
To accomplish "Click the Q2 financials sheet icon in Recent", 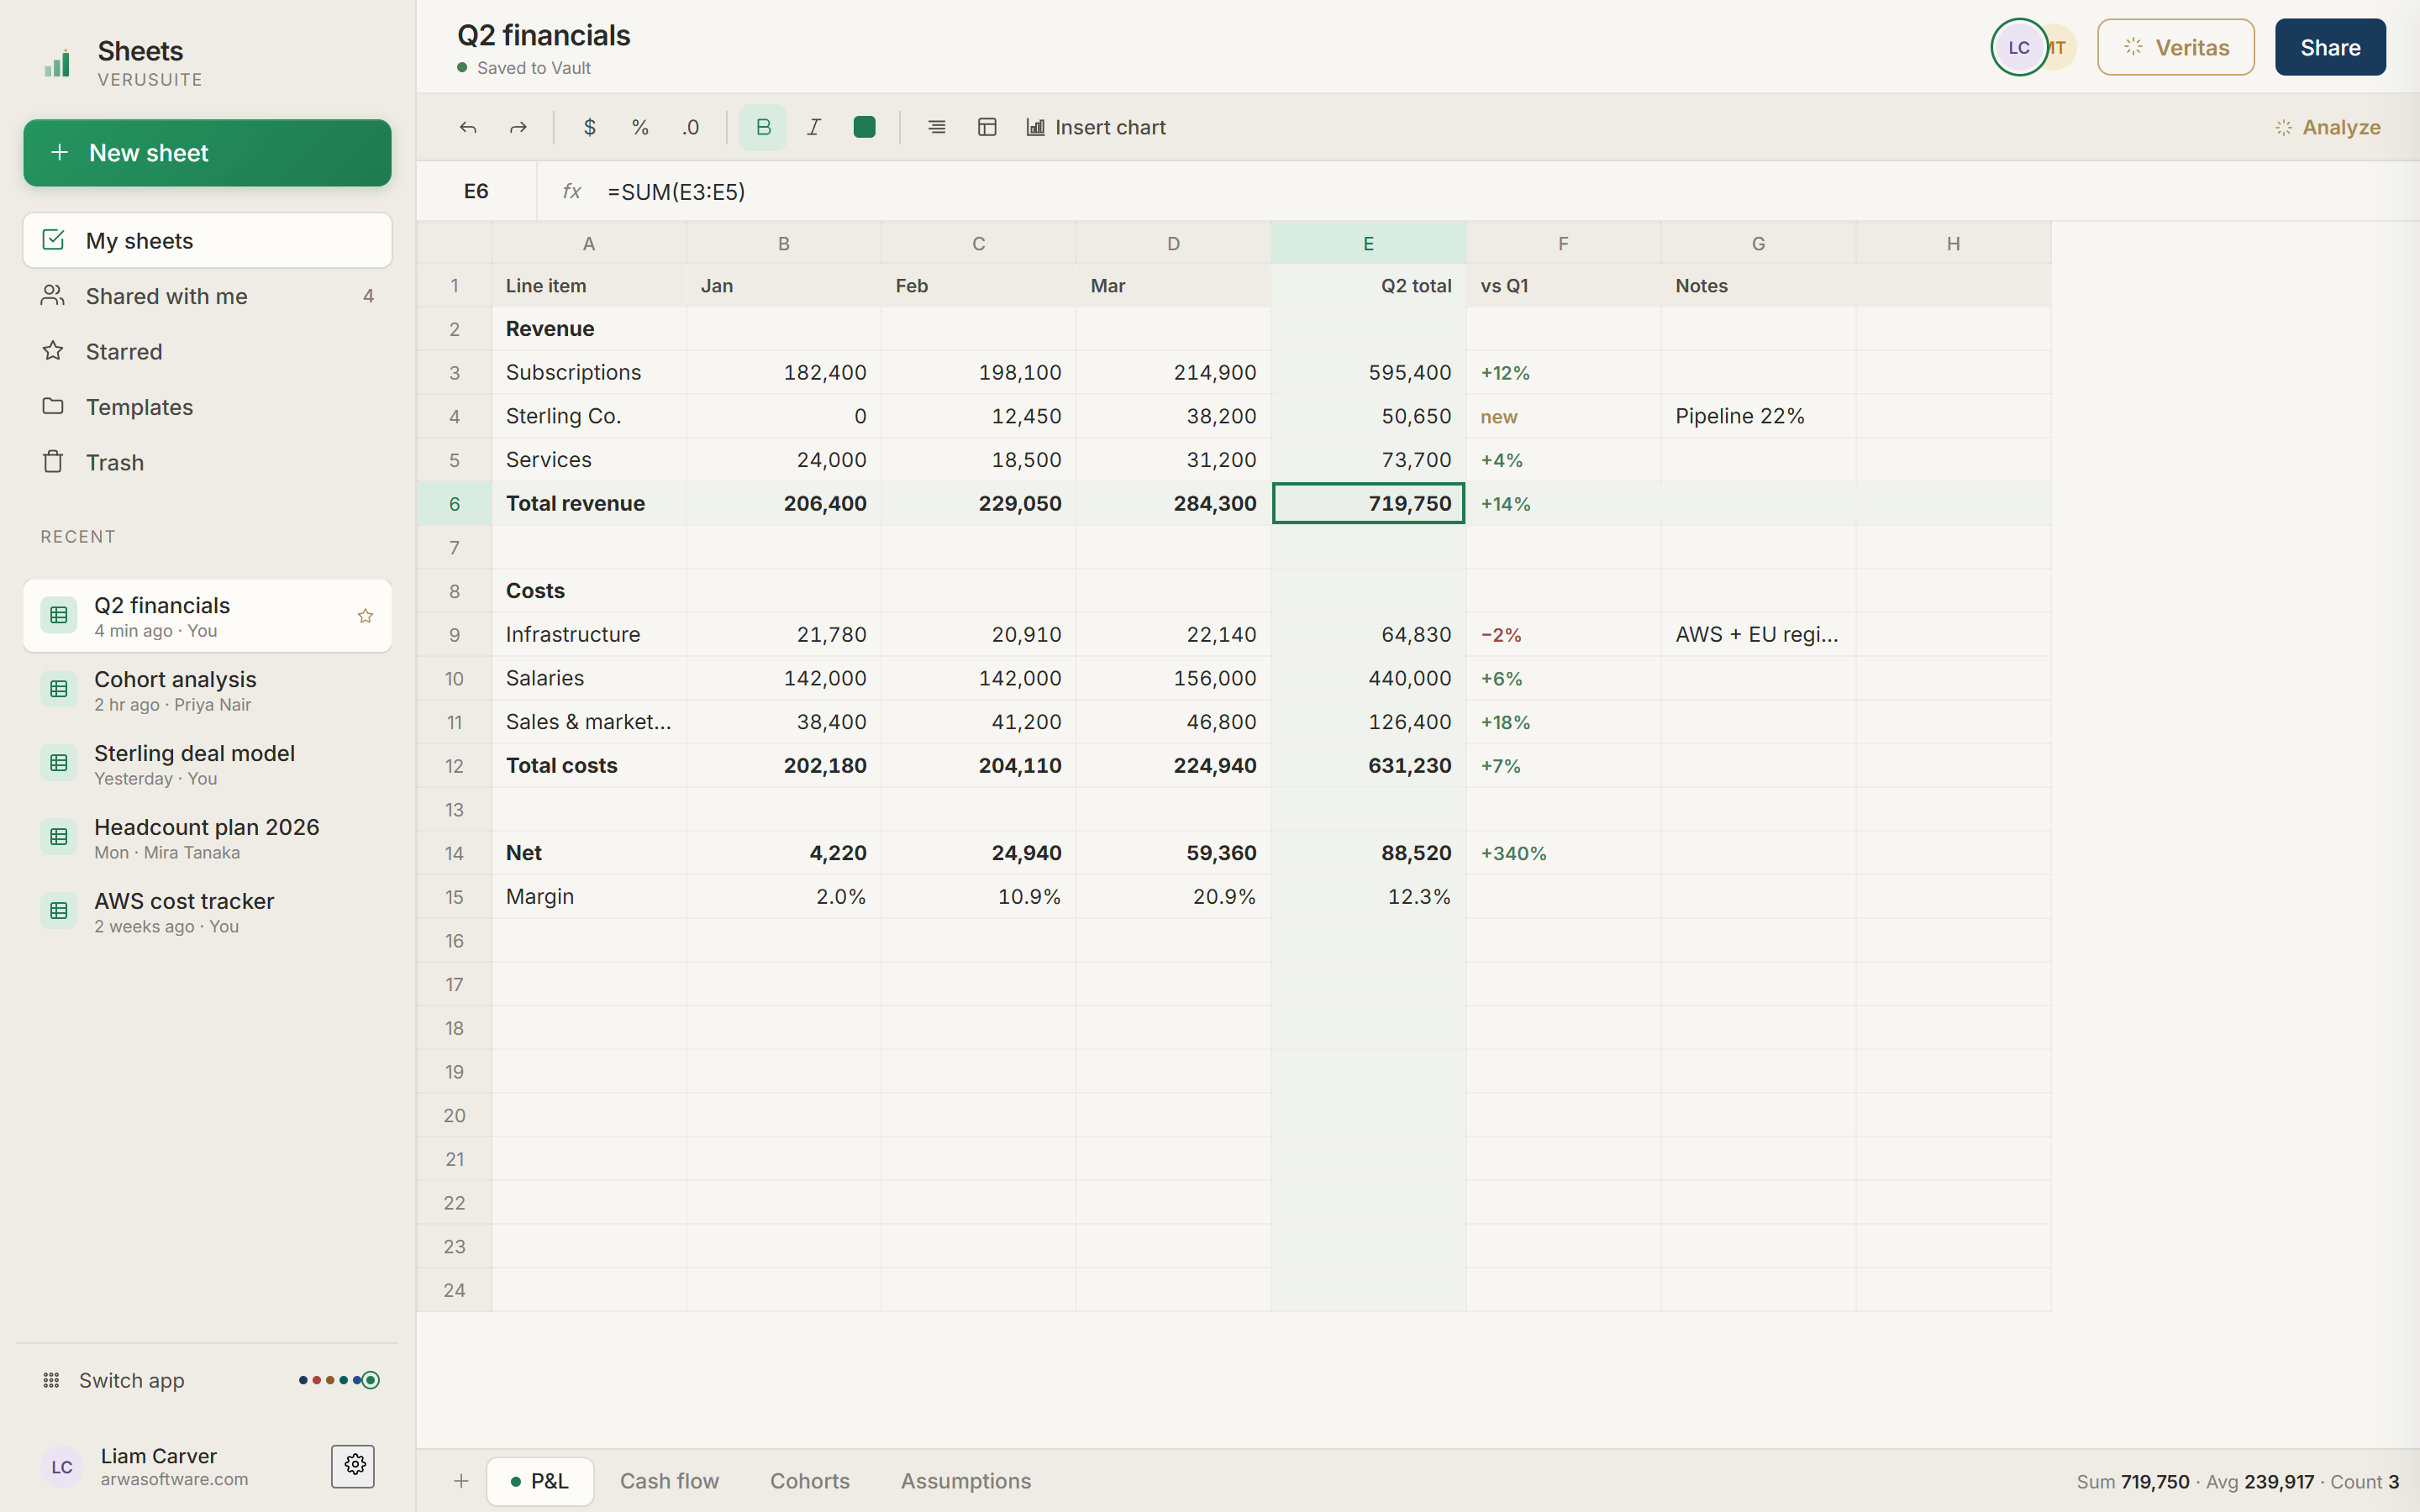I will click(59, 616).
